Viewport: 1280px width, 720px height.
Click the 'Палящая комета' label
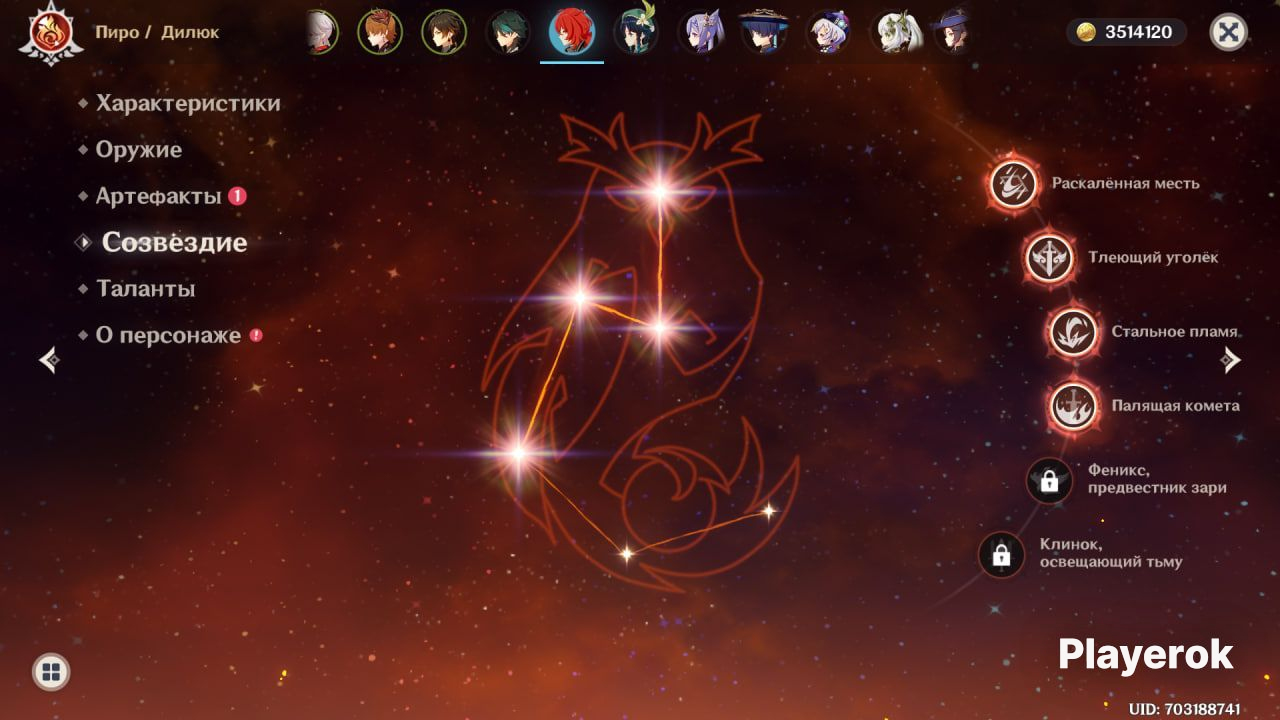point(1176,406)
